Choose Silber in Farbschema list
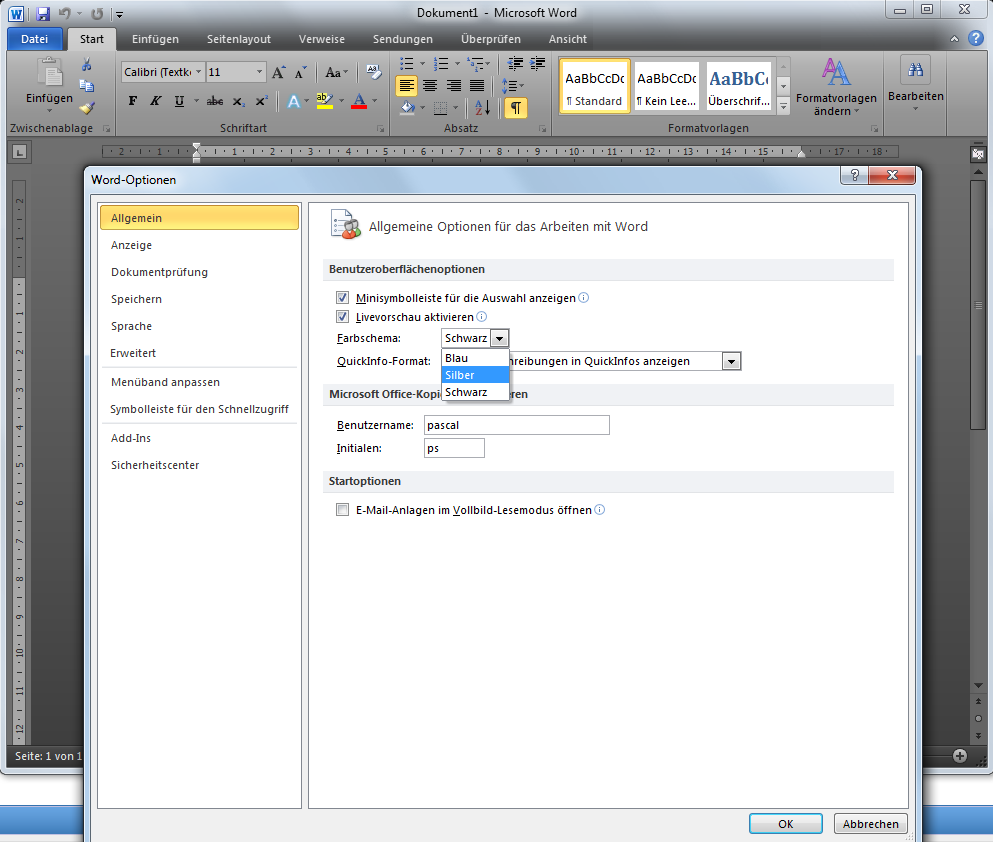The width and height of the screenshot is (993, 842). coord(475,375)
